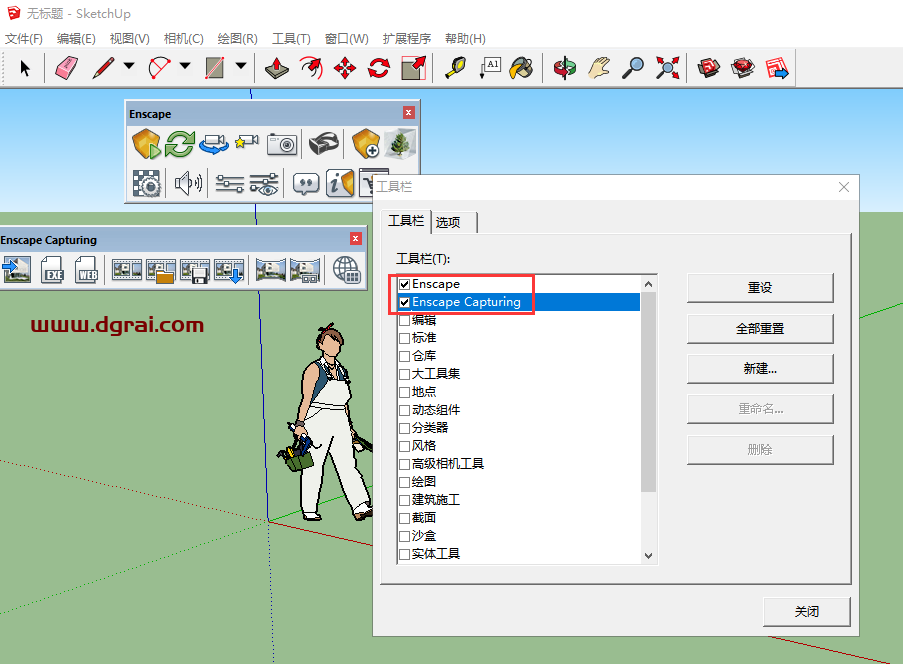Activate the Push/Pull tool
This screenshot has height=664, width=903.
coord(277,68)
